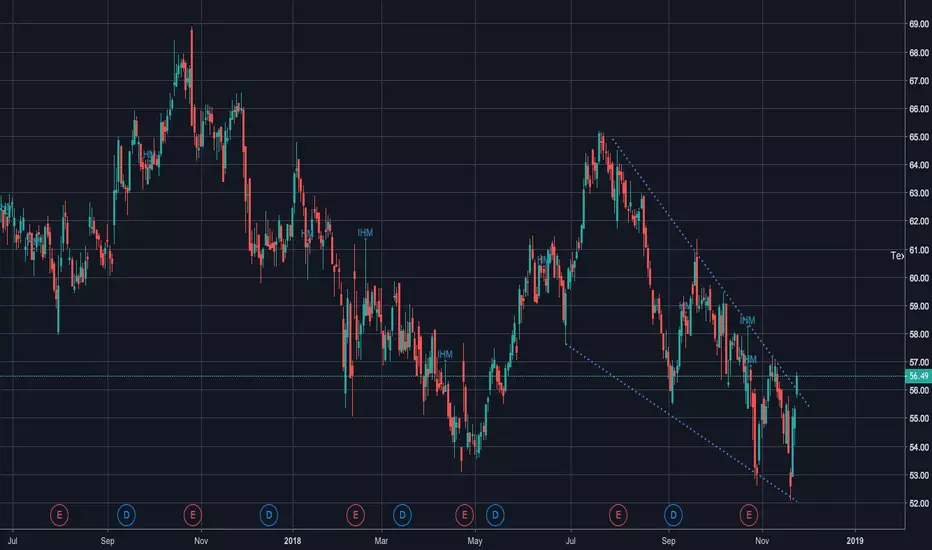Click the 53.00 price axis label
The image size is (932, 550).
(918, 475)
